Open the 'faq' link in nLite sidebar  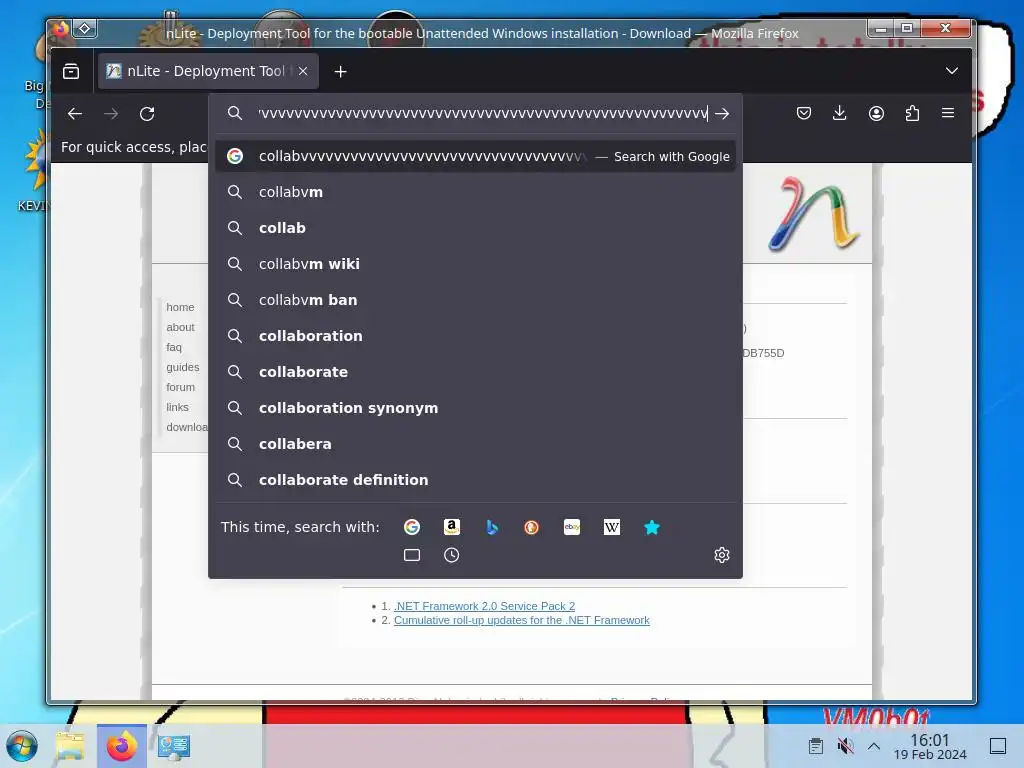point(174,347)
